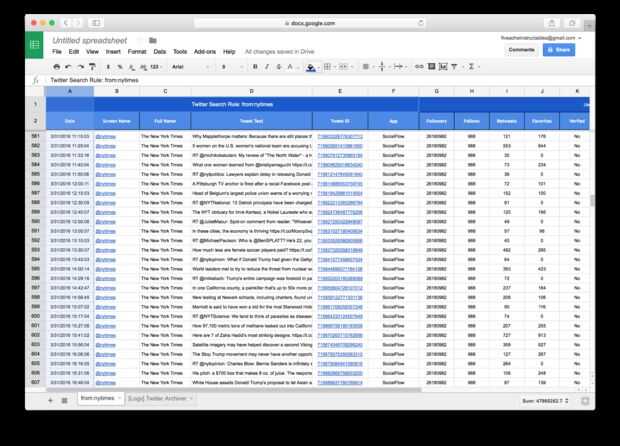The image size is (620, 446).
Task: Format cells as percent
Action: tap(119, 67)
